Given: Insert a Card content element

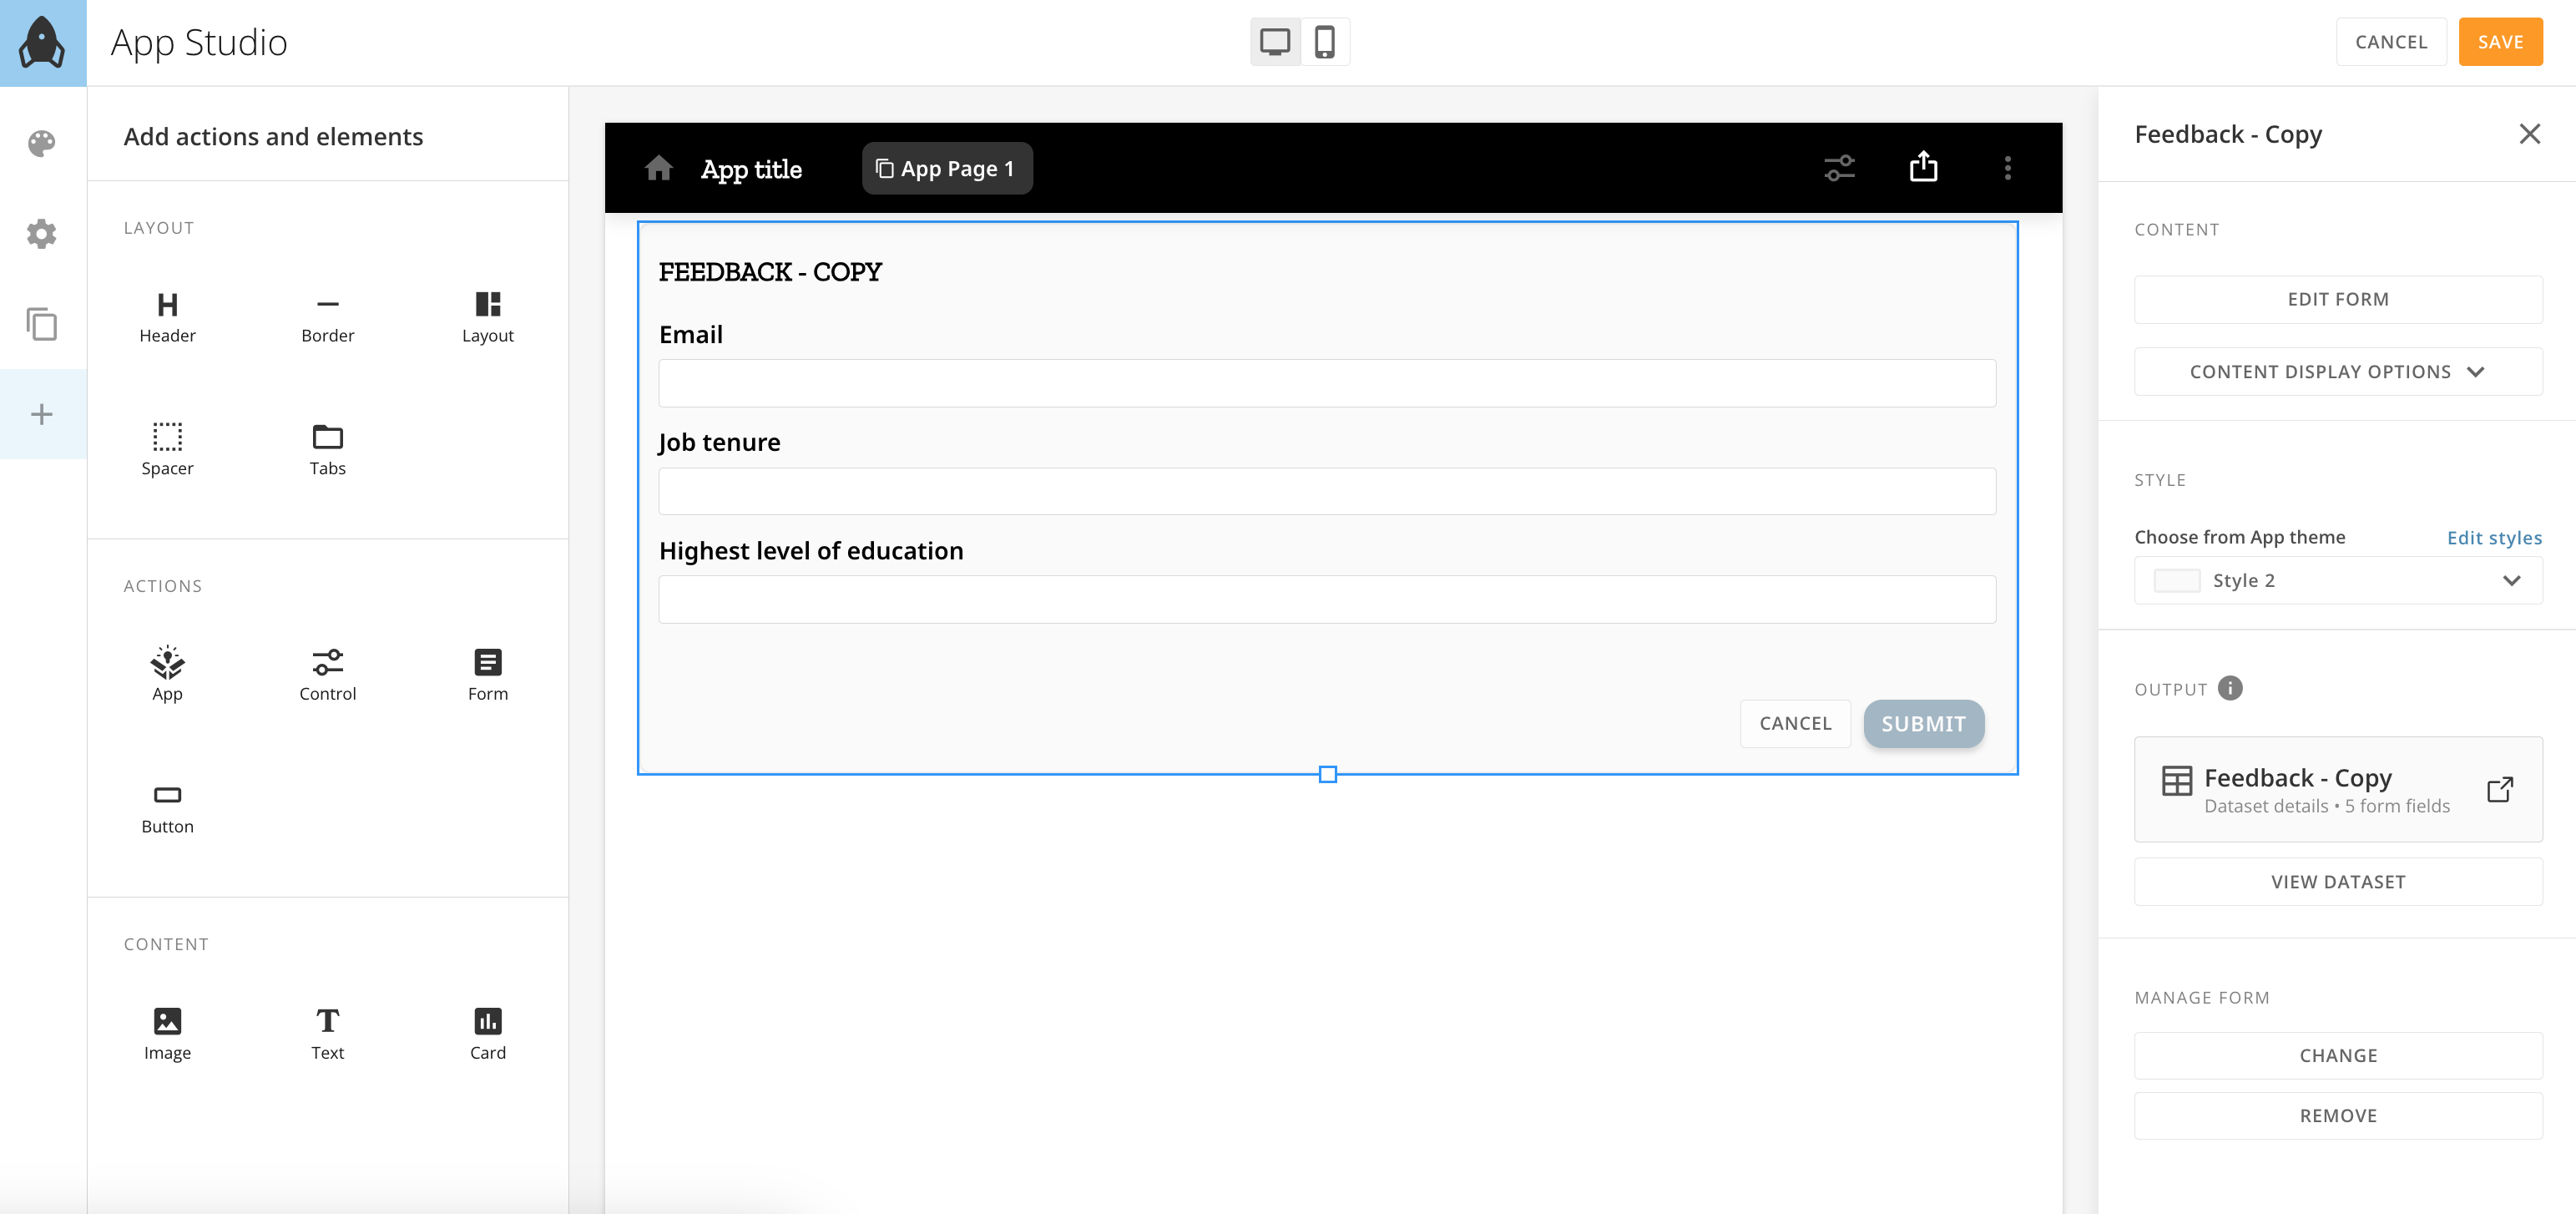Looking at the screenshot, I should point(487,1031).
